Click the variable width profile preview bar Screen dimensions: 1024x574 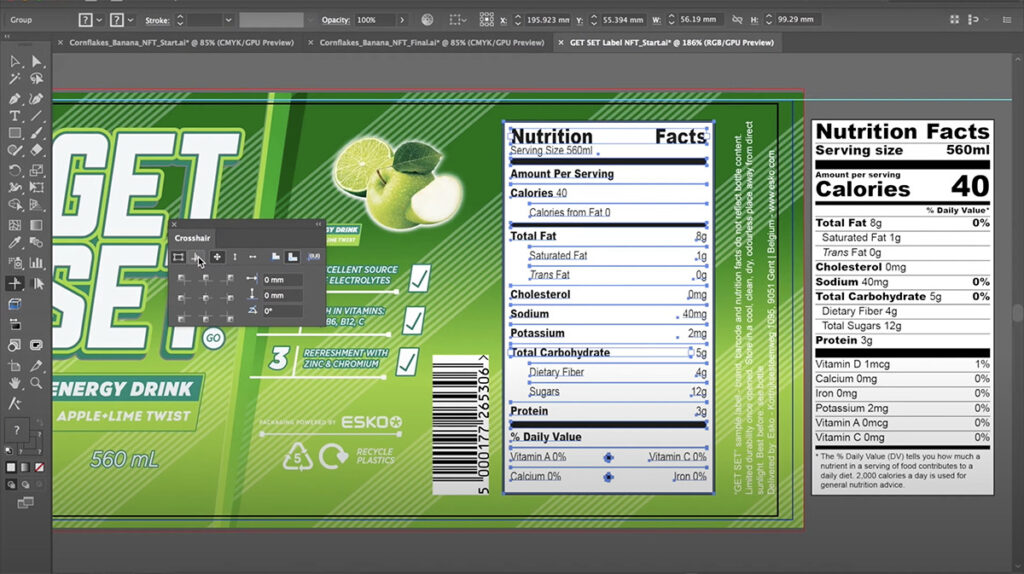tap(271, 20)
